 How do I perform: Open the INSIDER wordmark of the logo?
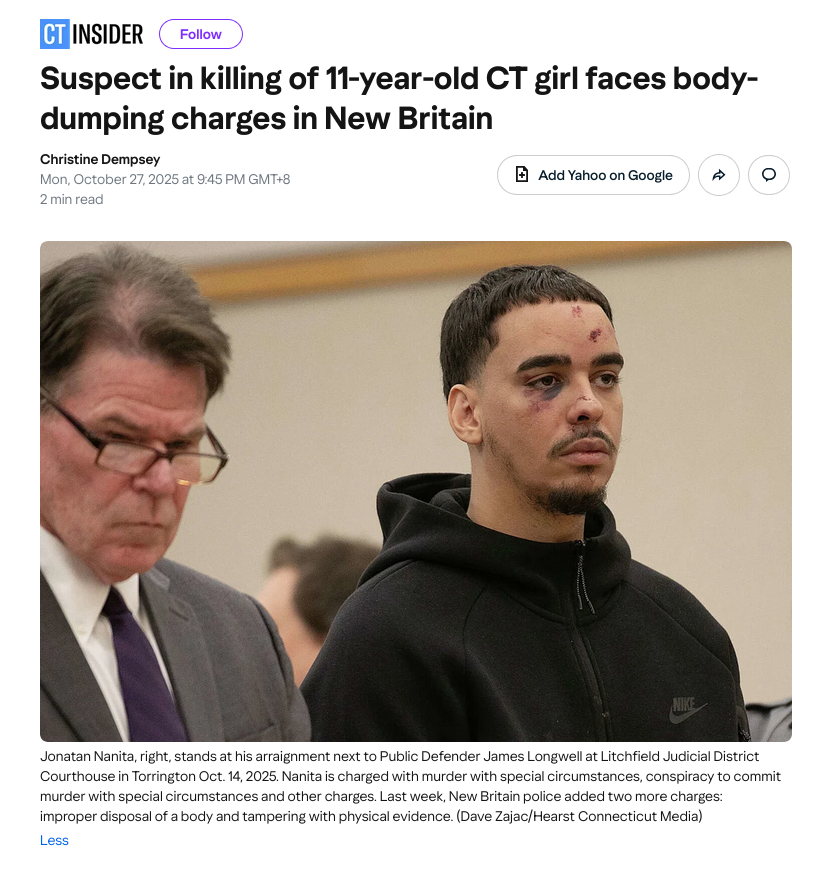coord(108,34)
